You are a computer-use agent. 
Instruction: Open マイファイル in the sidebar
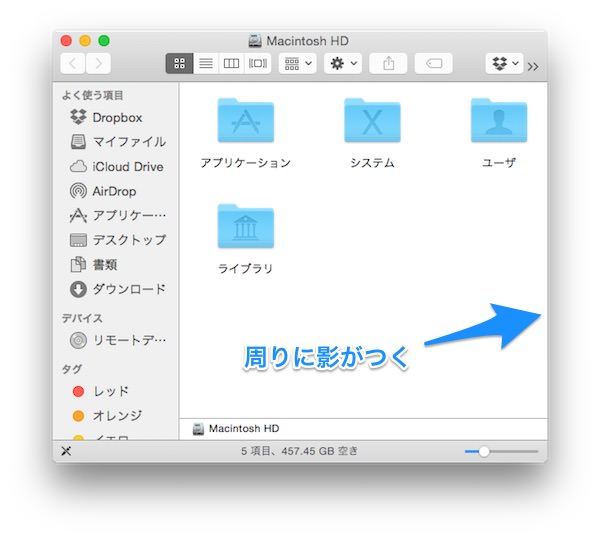[115, 142]
